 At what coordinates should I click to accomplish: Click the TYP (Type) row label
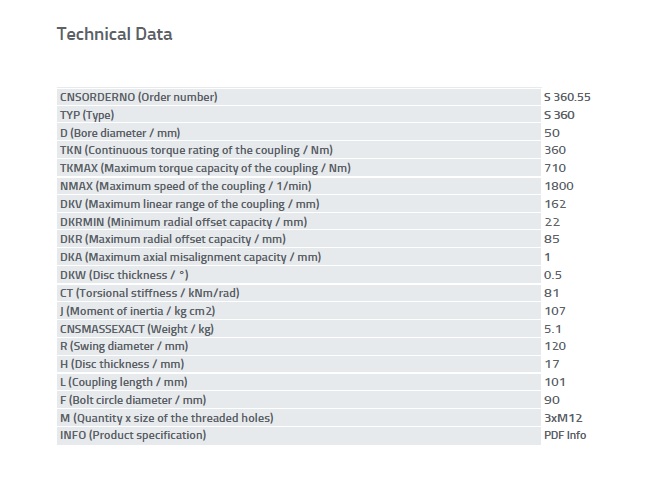point(87,115)
